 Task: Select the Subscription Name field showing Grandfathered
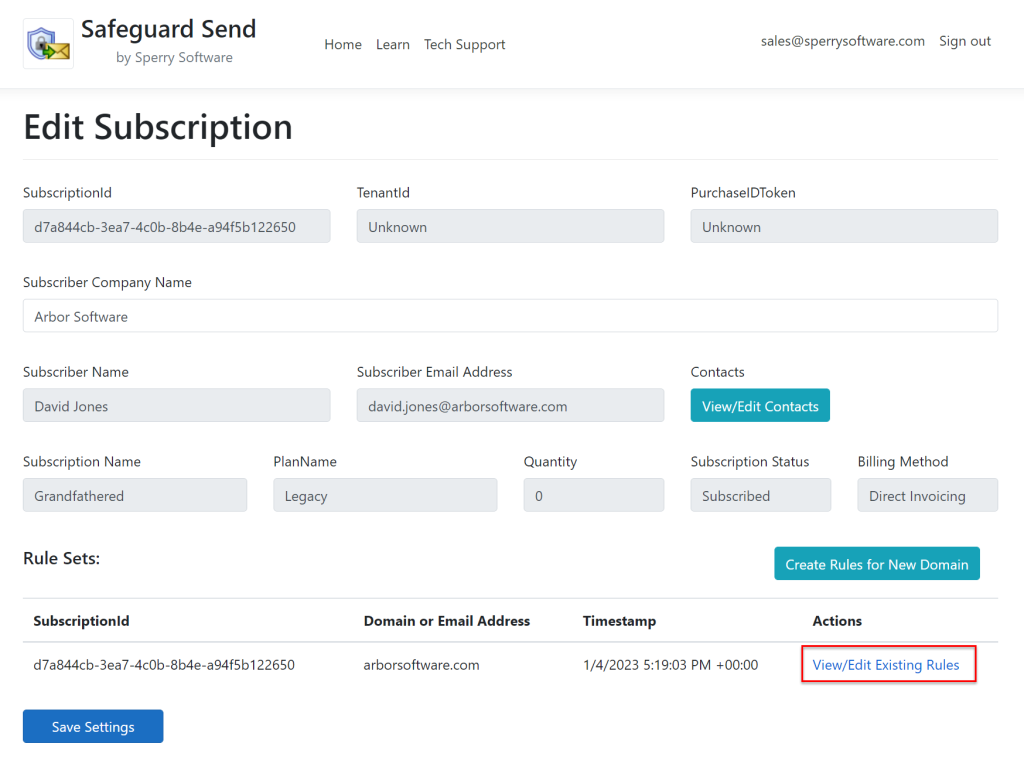[x=135, y=495]
